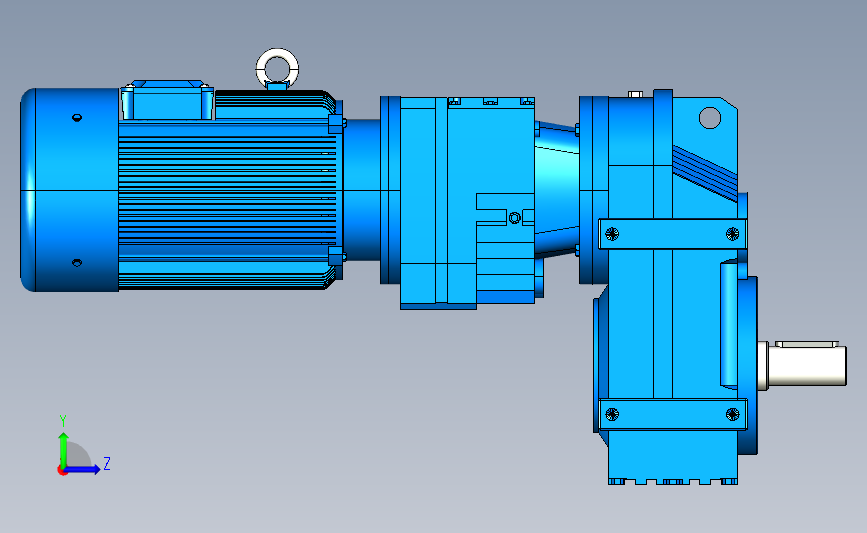867x533 pixels.
Task: Select the finned motor housing body
Action: 228,190
